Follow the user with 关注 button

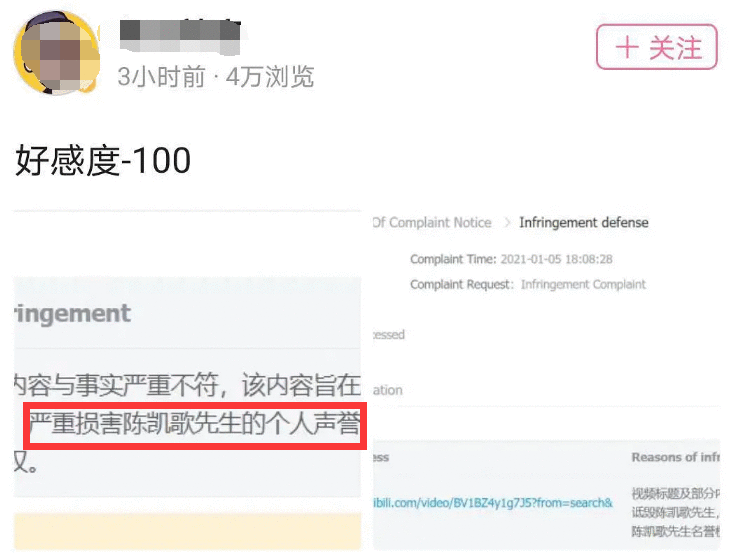[657, 47]
